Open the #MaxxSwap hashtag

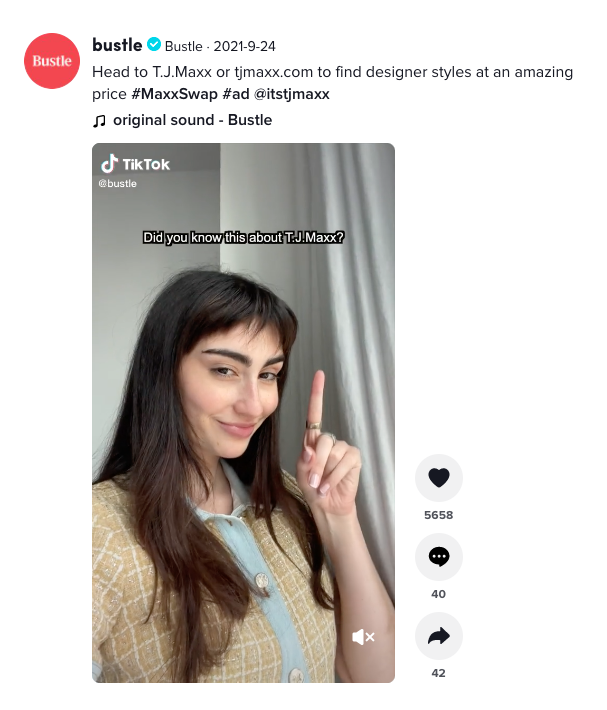tap(174, 94)
